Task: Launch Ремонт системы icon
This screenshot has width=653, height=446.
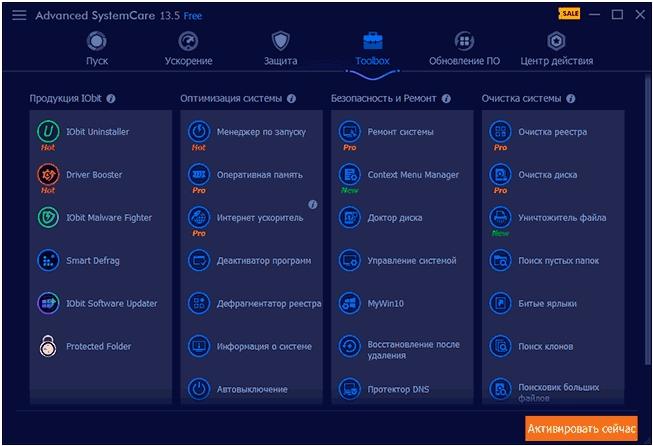Action: coord(350,132)
